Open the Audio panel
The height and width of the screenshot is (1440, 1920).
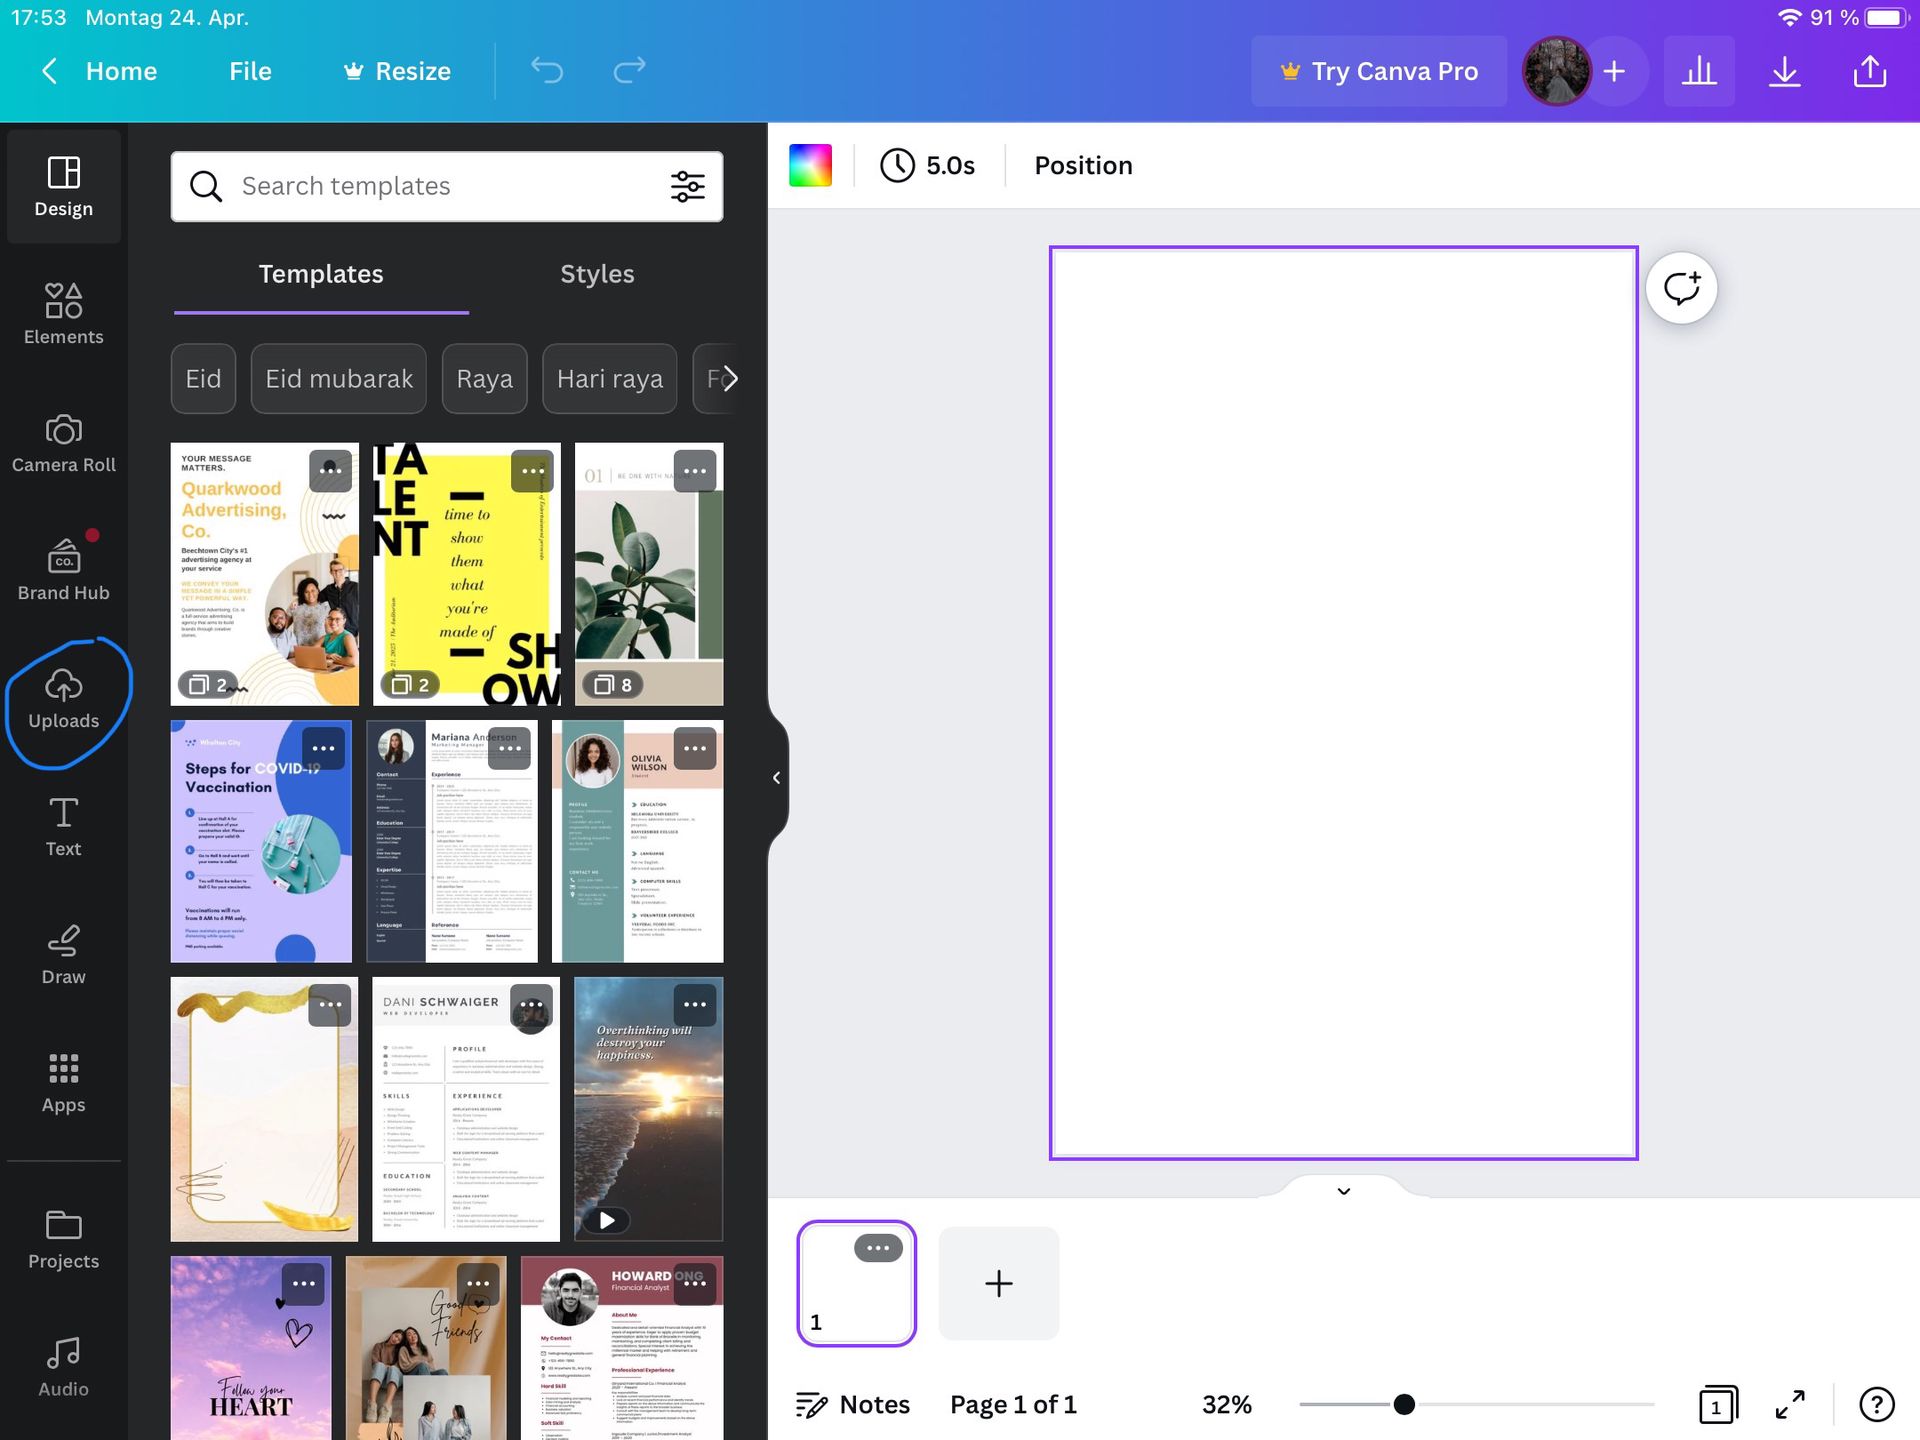(63, 1368)
